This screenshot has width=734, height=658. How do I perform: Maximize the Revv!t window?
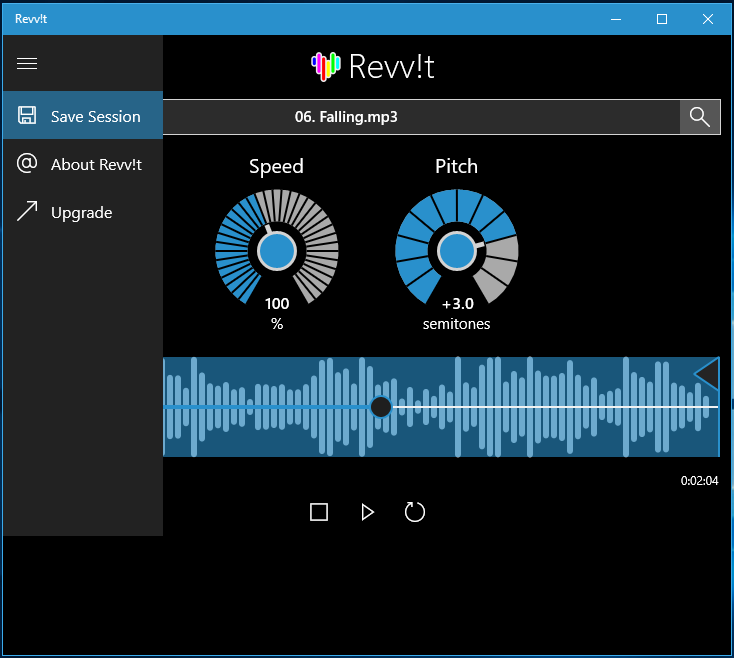[x=662, y=19]
